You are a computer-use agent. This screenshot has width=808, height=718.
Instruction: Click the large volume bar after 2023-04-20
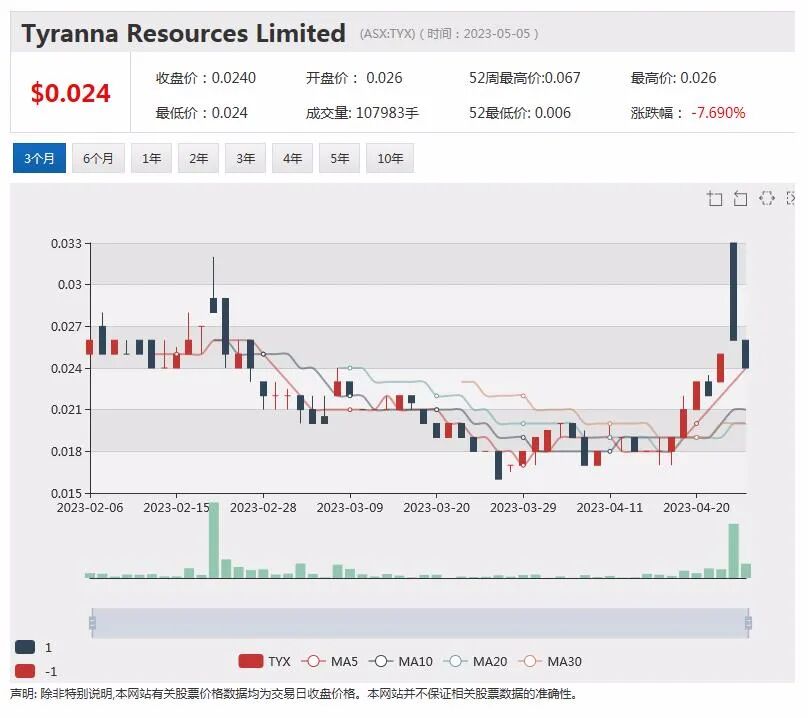(733, 550)
